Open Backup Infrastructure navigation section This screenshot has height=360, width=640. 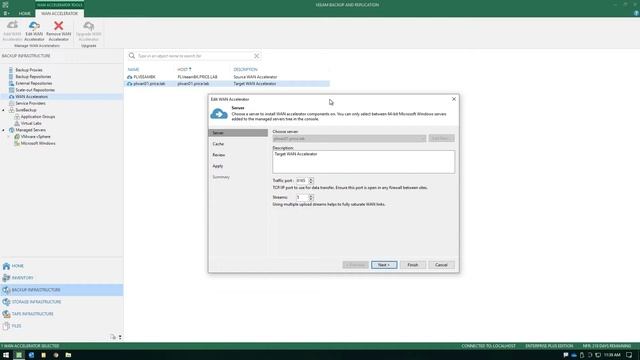[x=61, y=290]
